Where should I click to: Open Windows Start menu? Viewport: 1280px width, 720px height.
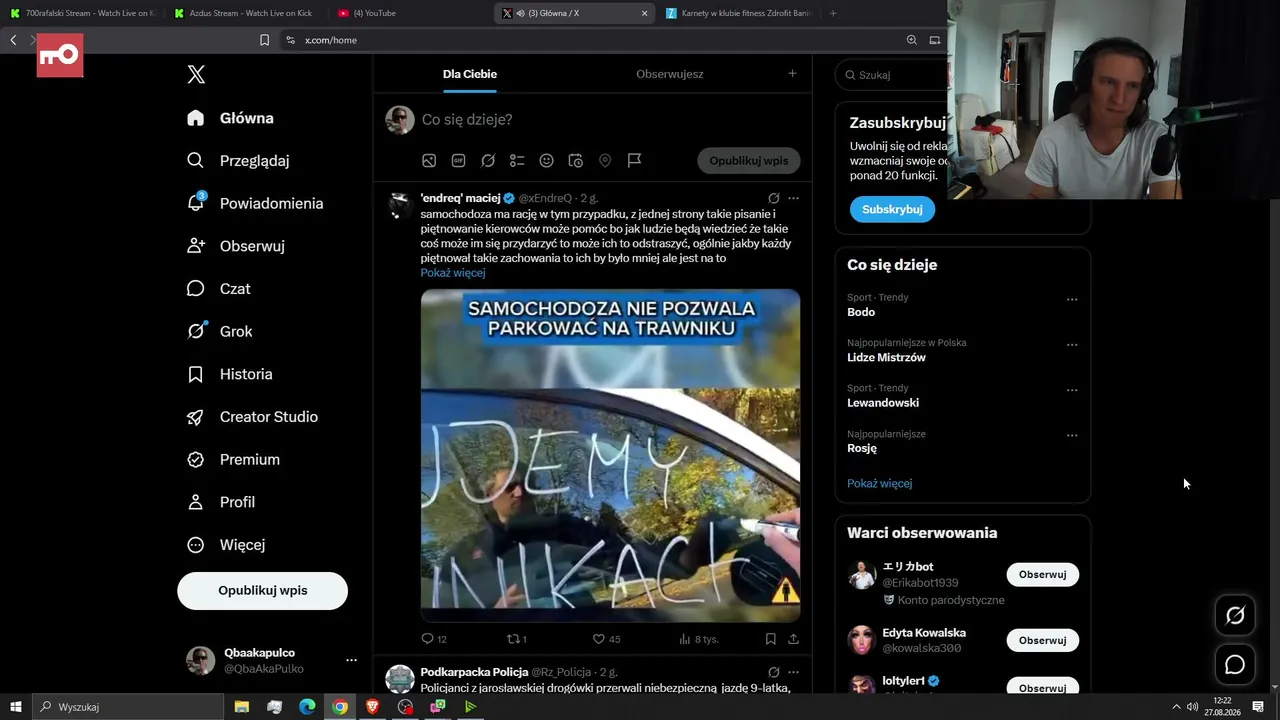pos(15,707)
